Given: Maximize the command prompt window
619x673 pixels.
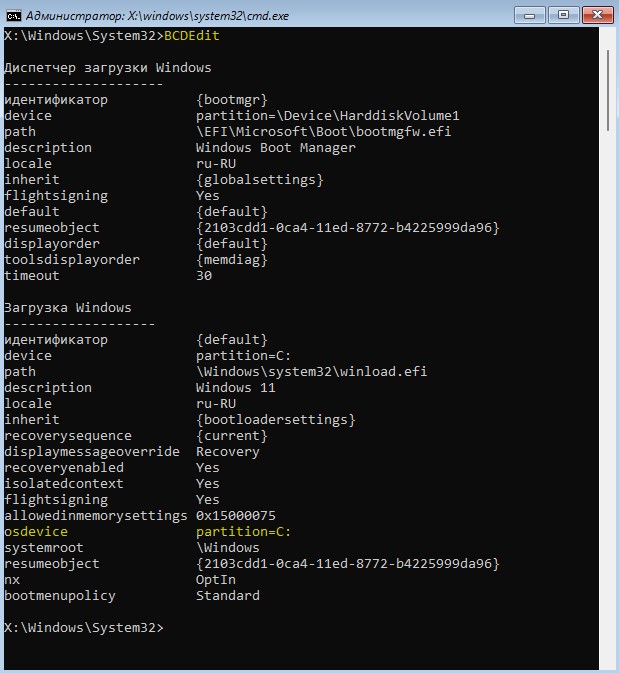Looking at the screenshot, I should 563,15.
